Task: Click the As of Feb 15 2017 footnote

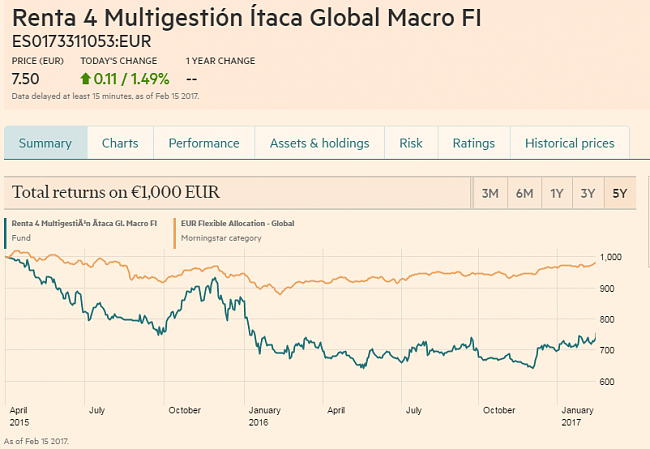Action: pyautogui.click(x=36, y=441)
